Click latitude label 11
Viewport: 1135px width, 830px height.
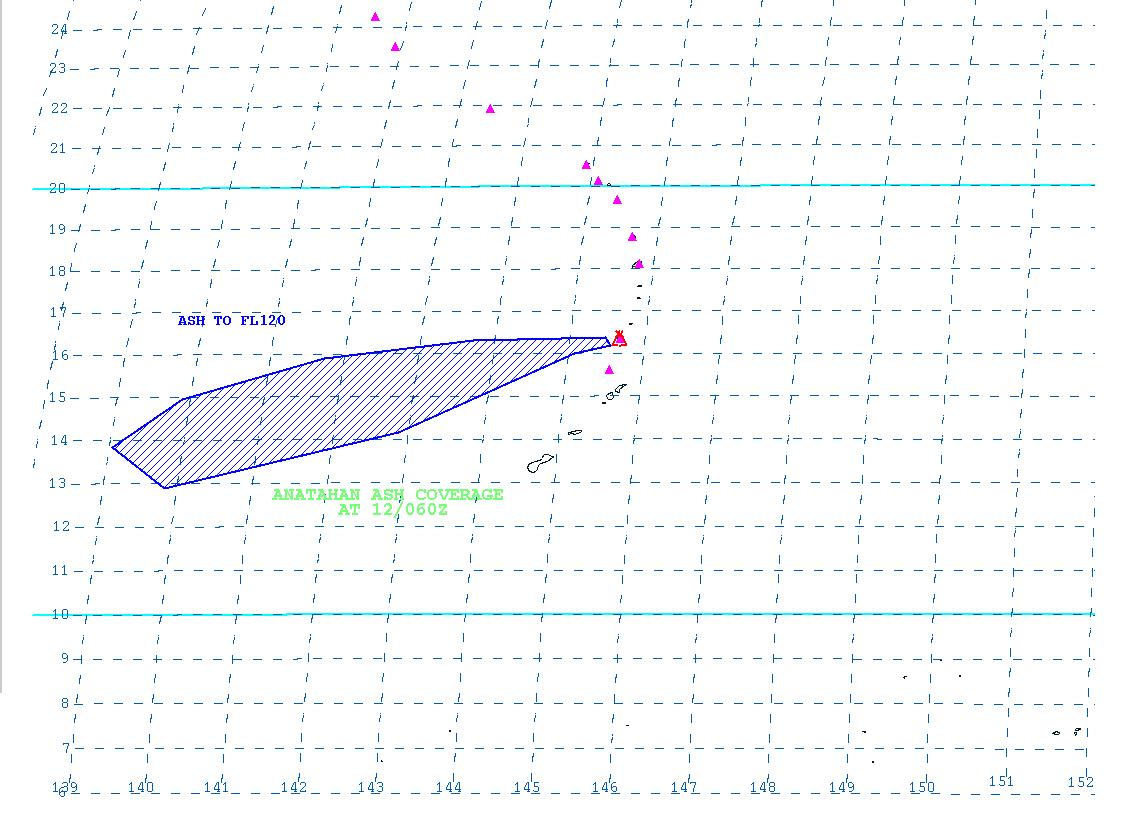59,570
